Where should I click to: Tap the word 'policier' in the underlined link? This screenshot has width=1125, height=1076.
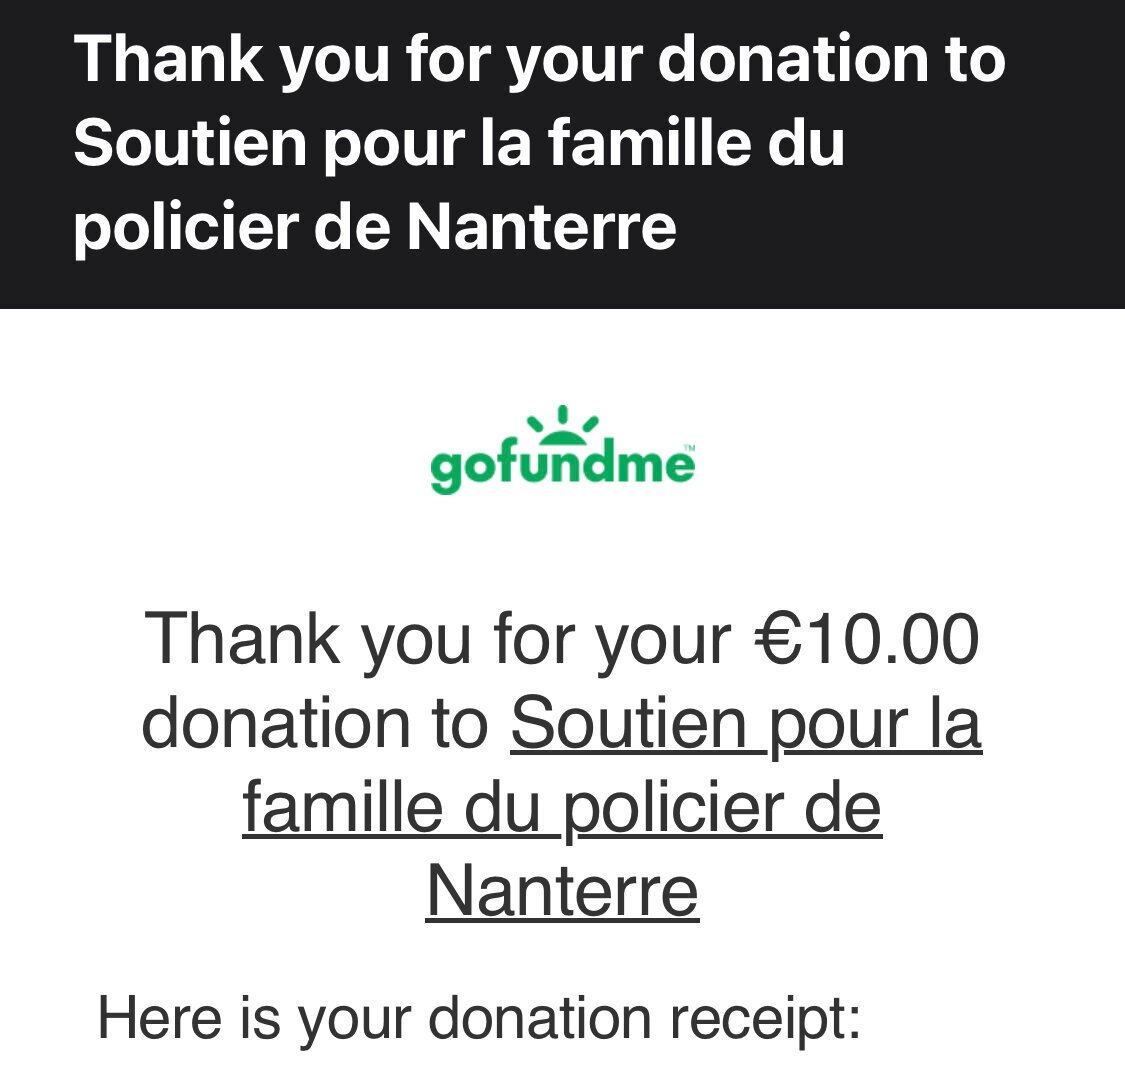(x=670, y=809)
